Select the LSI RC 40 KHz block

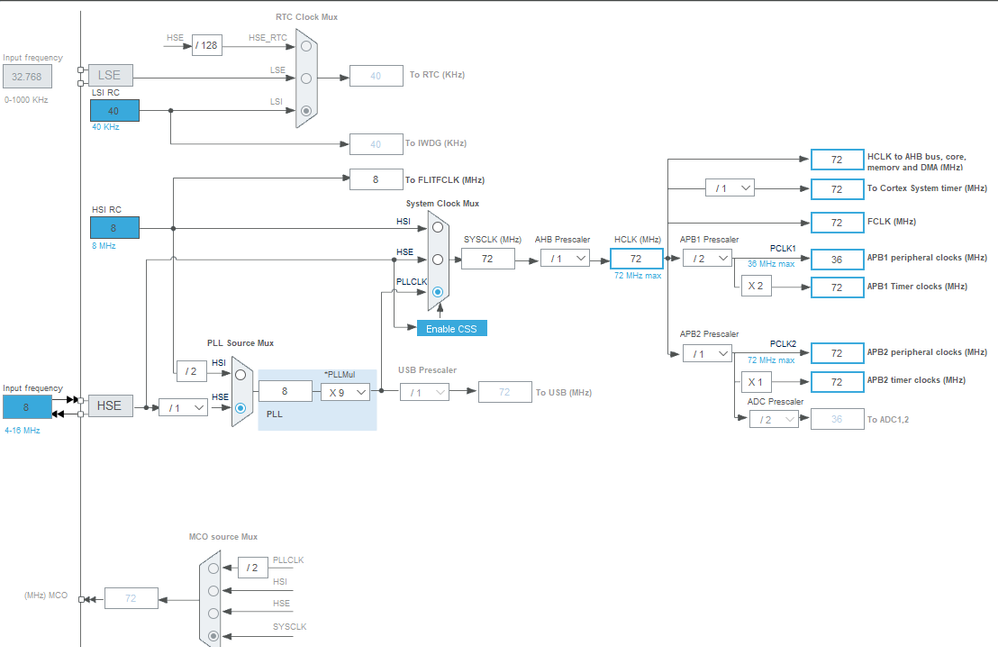click(x=115, y=111)
